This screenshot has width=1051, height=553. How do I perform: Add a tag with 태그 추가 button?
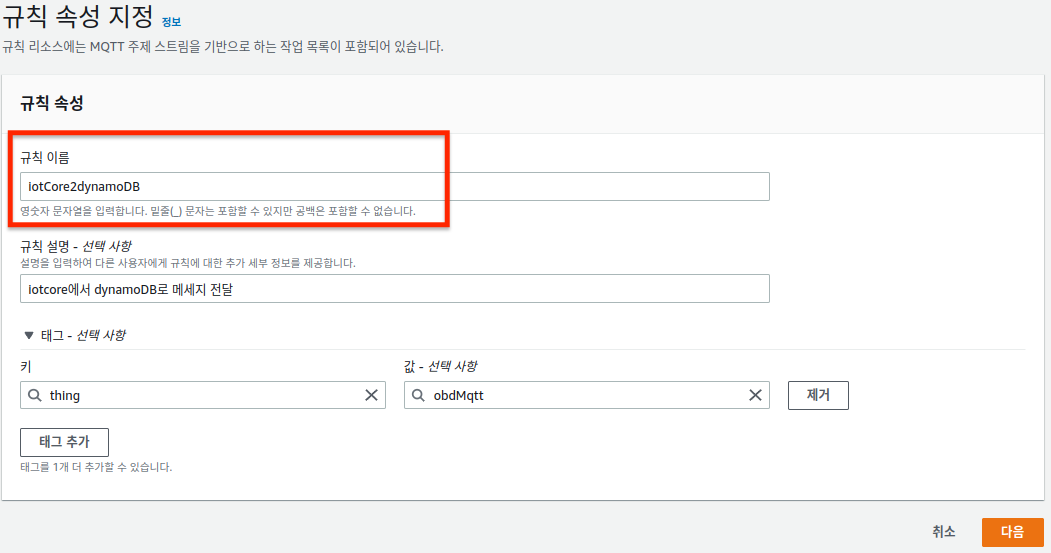tap(64, 442)
